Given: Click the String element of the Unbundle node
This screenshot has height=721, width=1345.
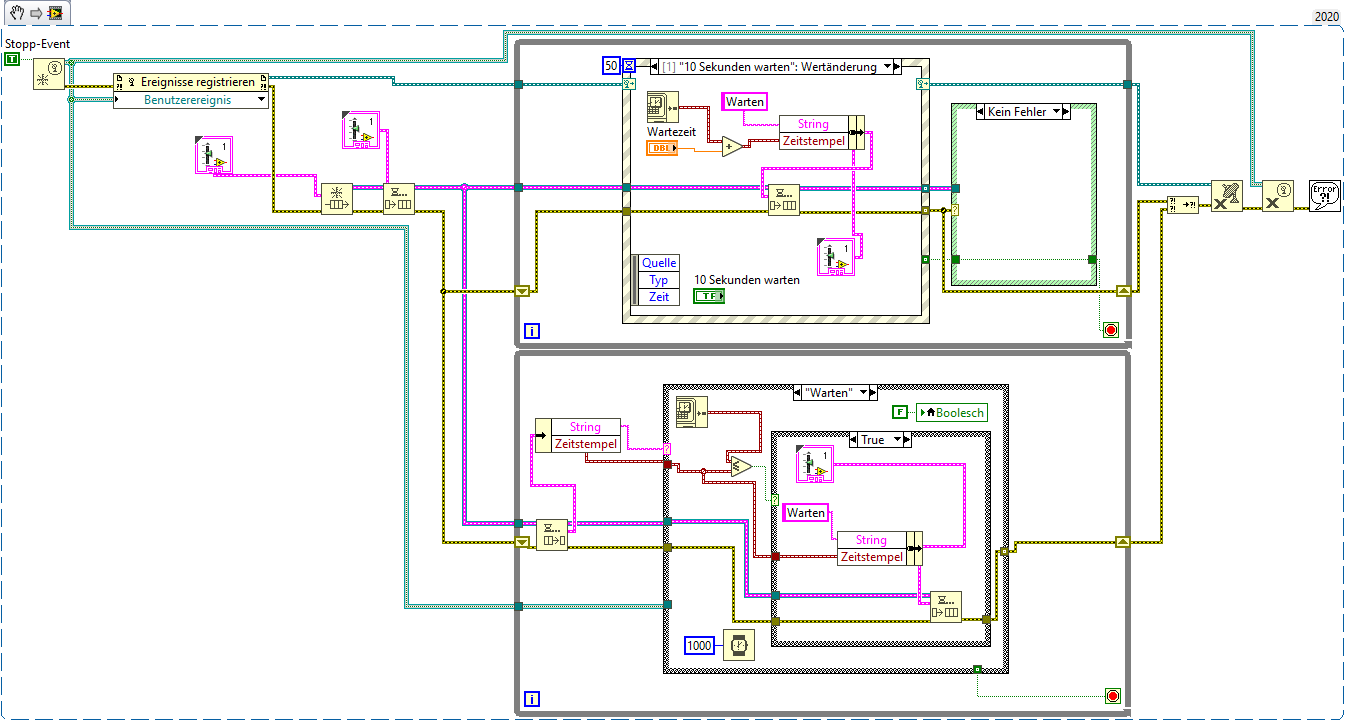Looking at the screenshot, I should pos(585,427).
